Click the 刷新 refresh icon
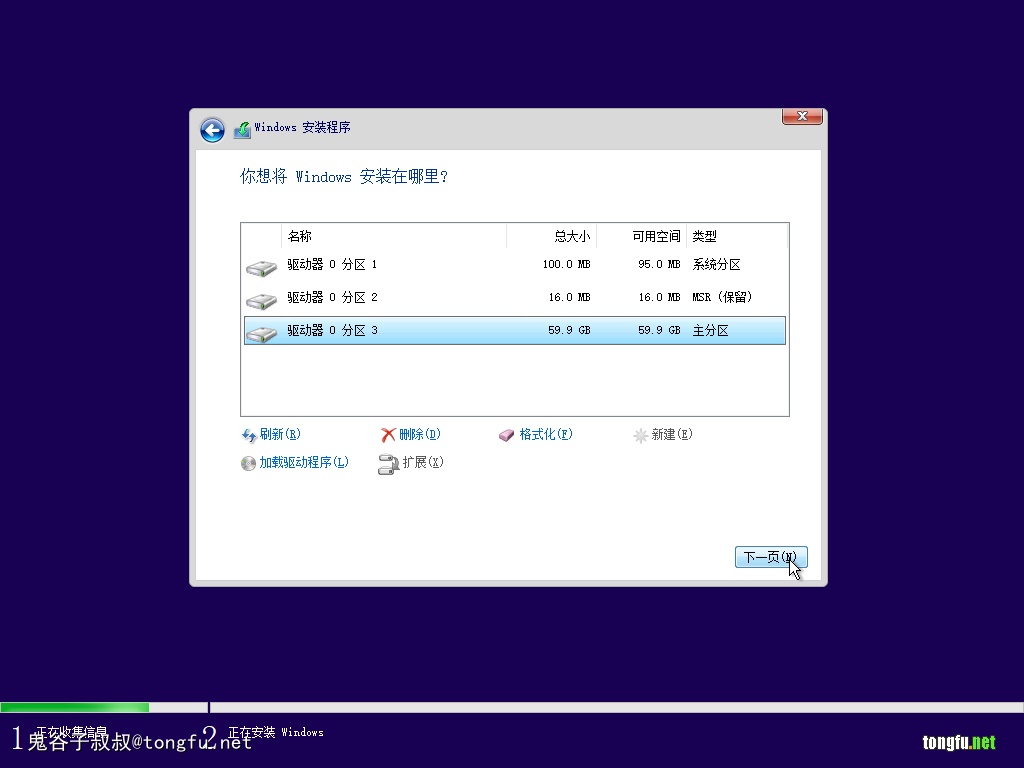This screenshot has height=768, width=1024. (249, 435)
